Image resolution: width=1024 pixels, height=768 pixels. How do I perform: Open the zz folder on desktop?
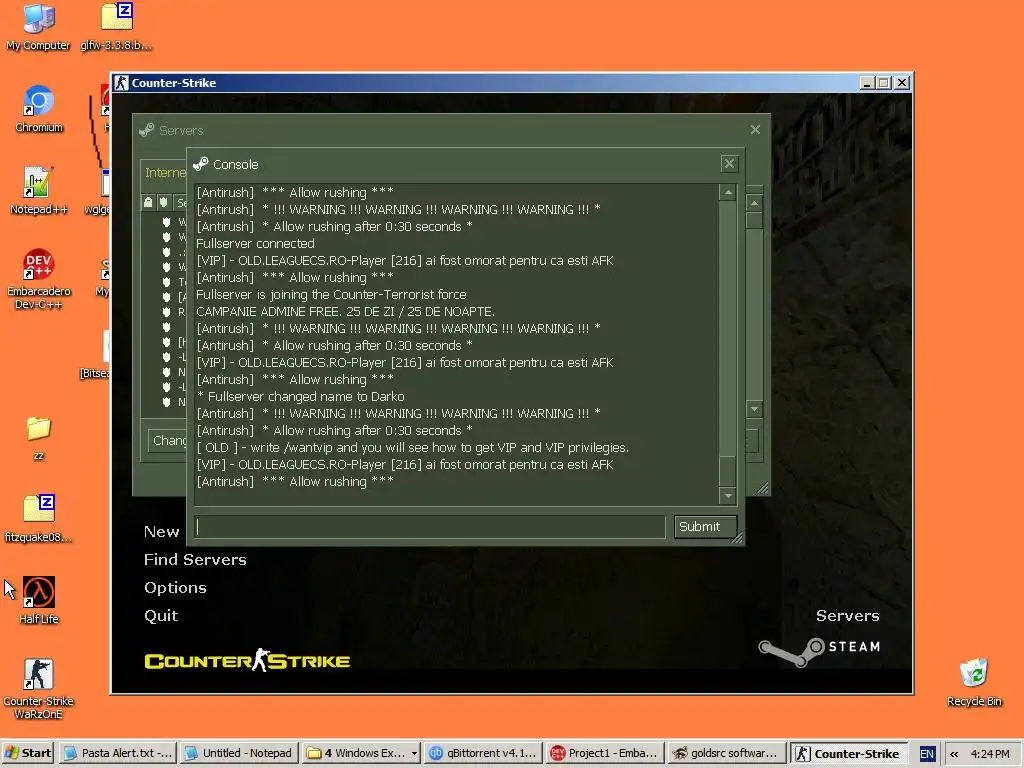tap(39, 438)
